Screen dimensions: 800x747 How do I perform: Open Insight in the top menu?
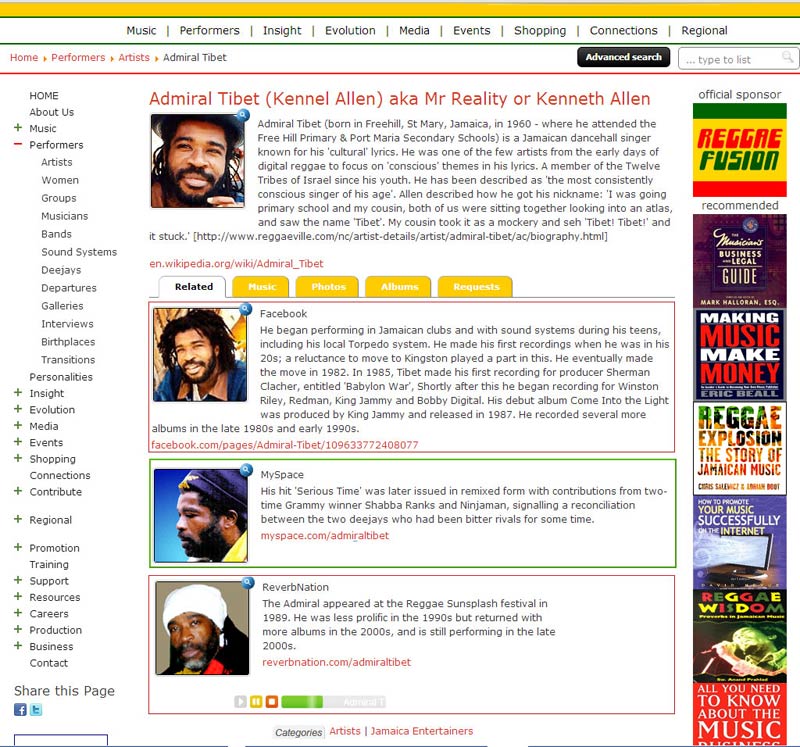[x=282, y=31]
